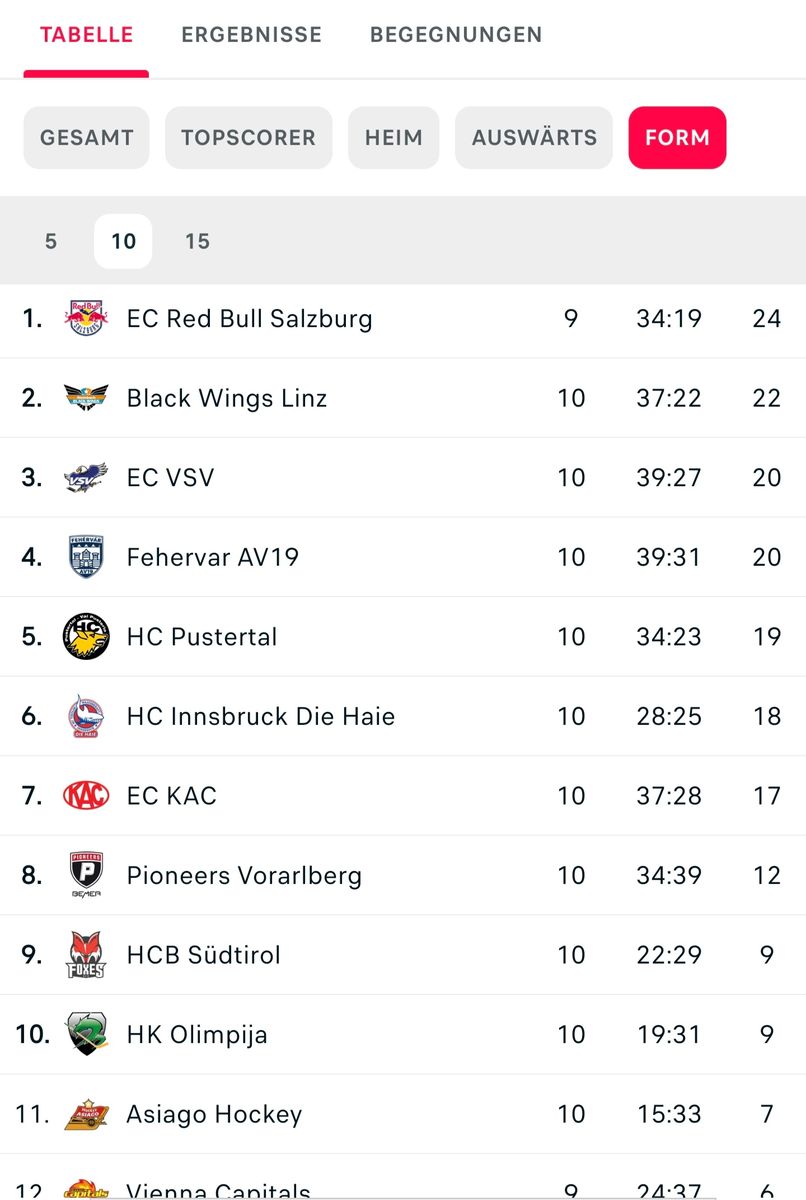Switch to the Ergebnisse tab
The height and width of the screenshot is (1200, 806).
tap(252, 35)
